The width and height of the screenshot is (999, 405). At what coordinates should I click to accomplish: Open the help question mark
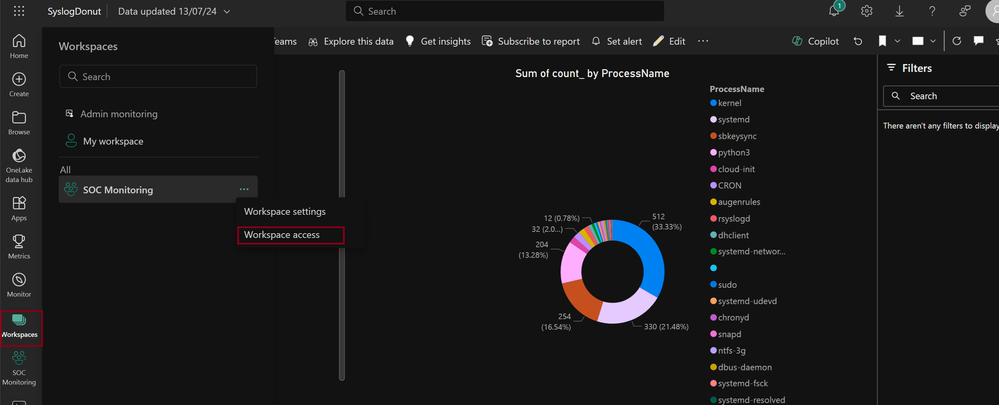click(x=932, y=11)
